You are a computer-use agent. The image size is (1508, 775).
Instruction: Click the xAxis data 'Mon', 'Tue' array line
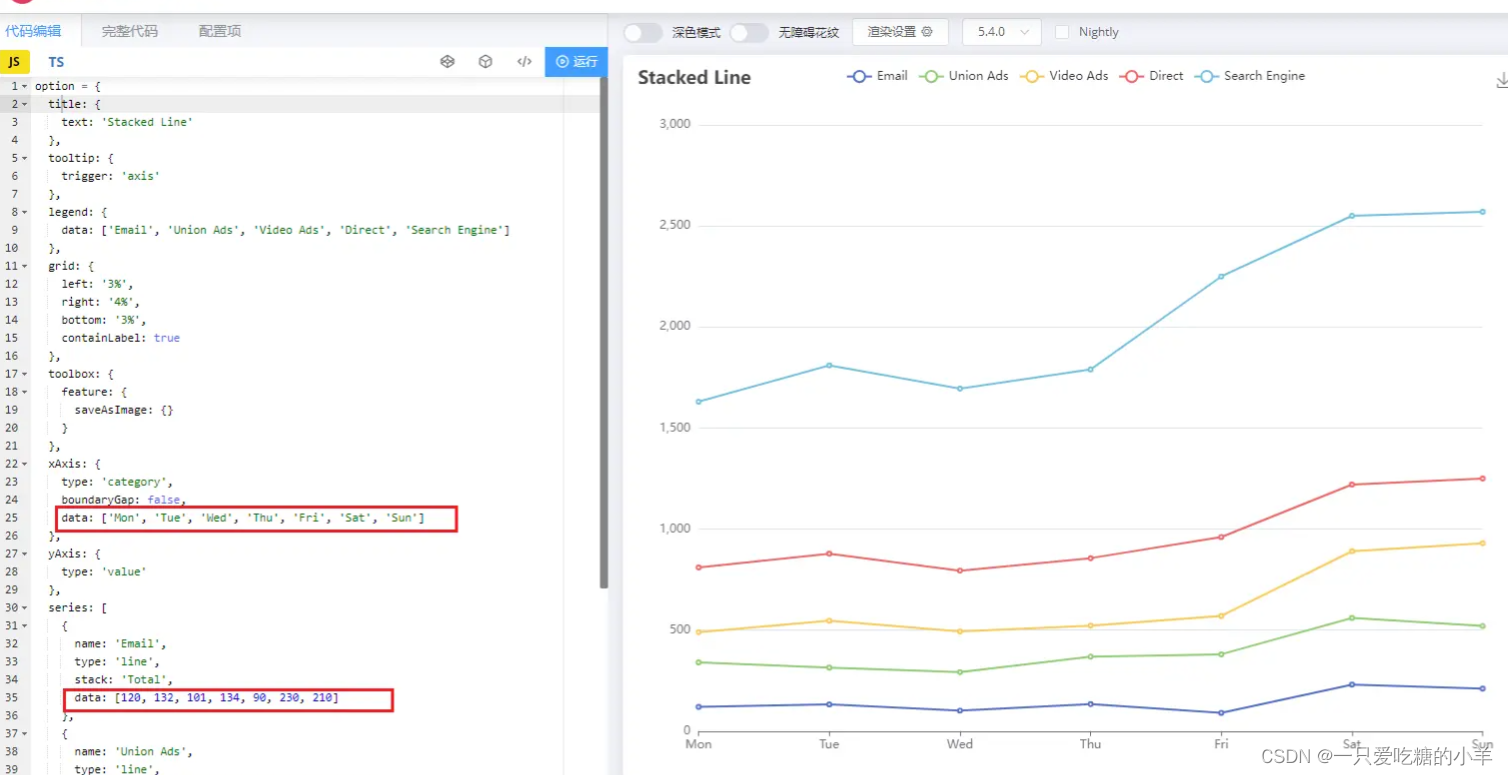[243, 518]
